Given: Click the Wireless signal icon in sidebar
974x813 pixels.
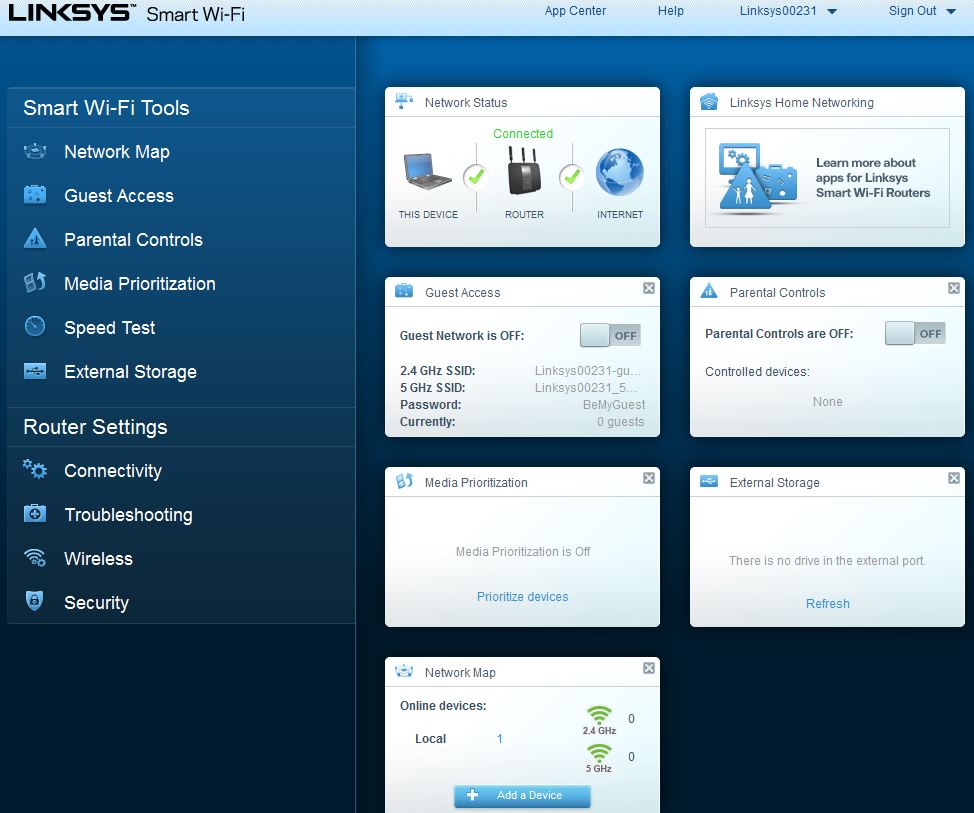Looking at the screenshot, I should 35,558.
